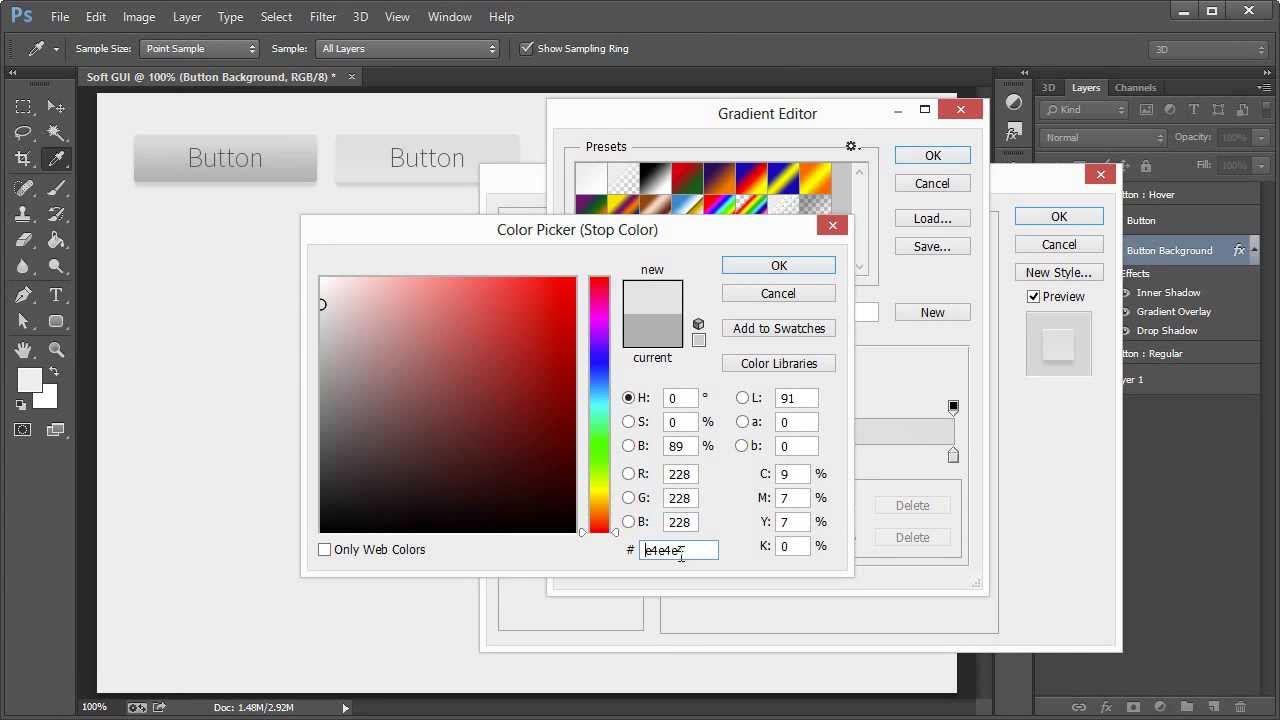Click New Style in Layer Style dialog
This screenshot has width=1280, height=720.
1058,272
